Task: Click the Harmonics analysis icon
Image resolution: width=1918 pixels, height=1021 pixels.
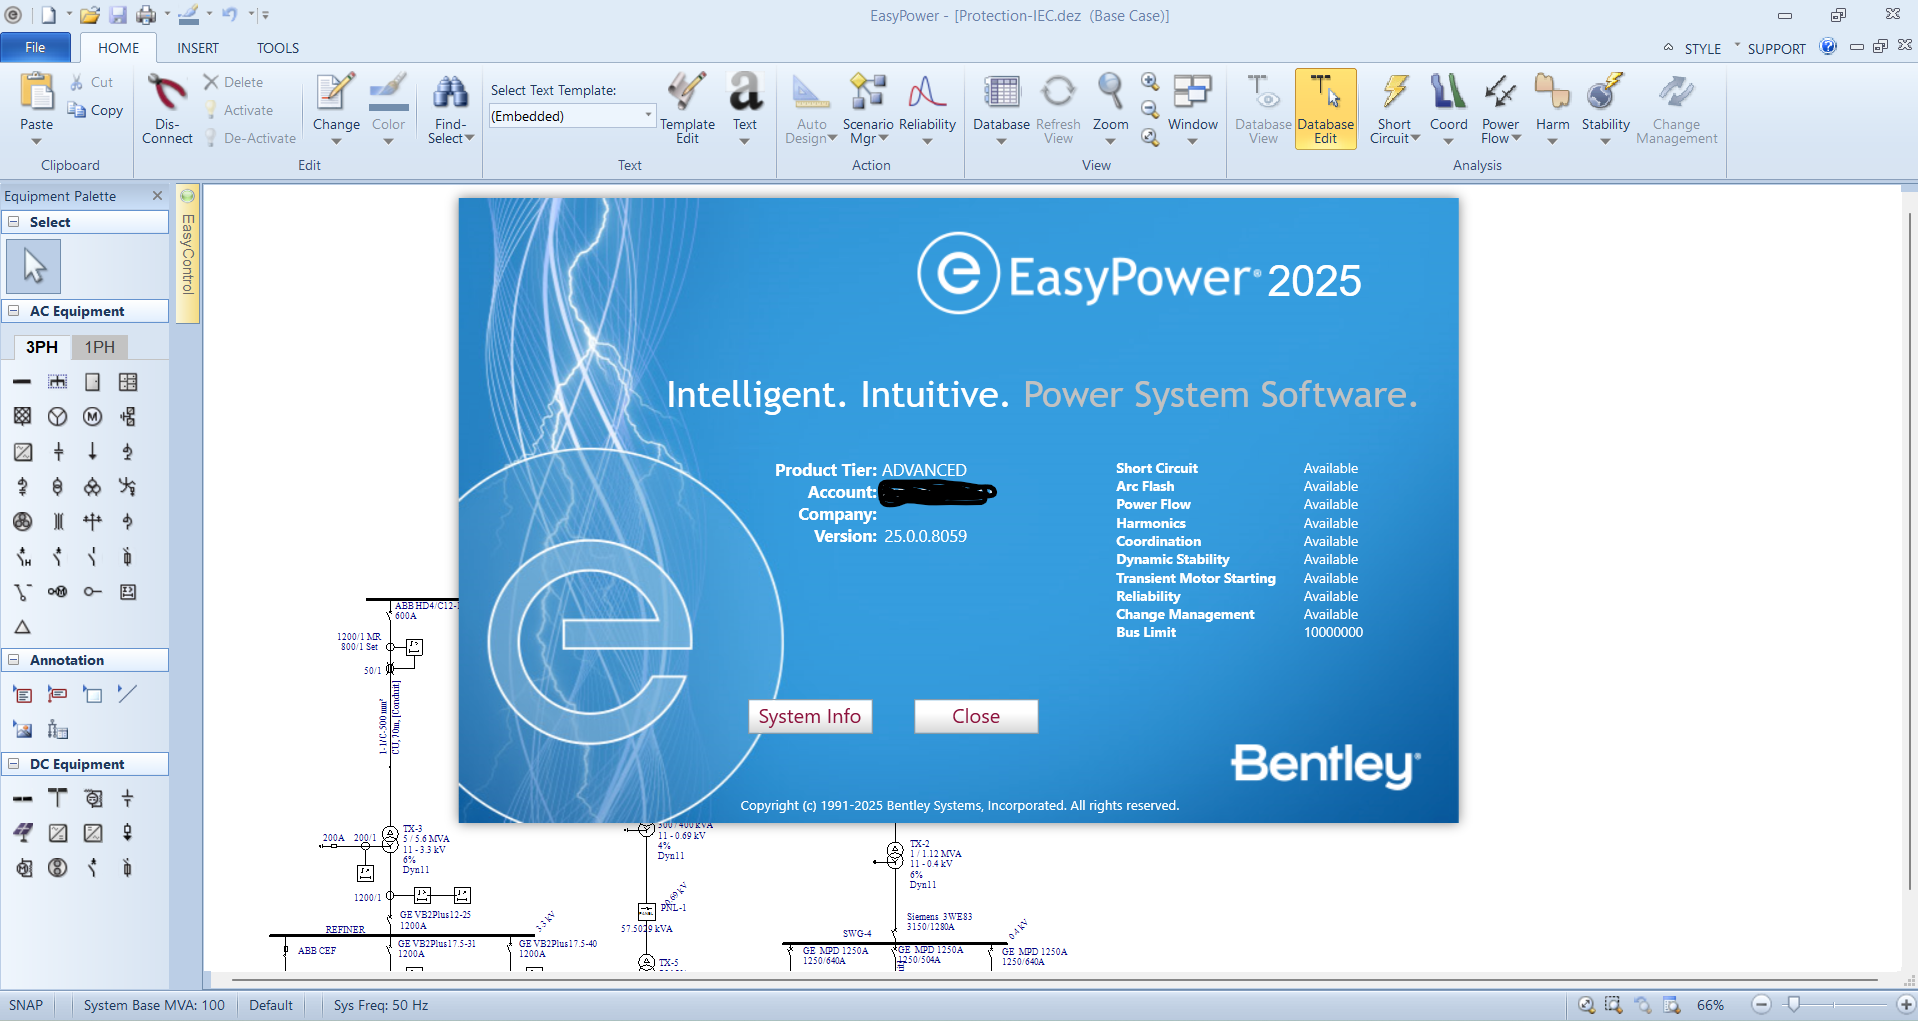Action: click(x=1552, y=93)
